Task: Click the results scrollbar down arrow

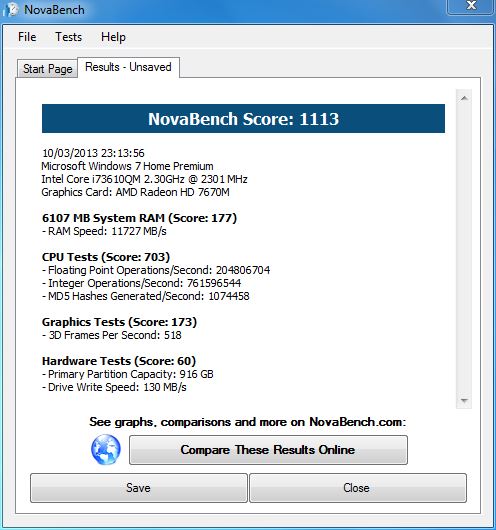Action: pos(464,401)
